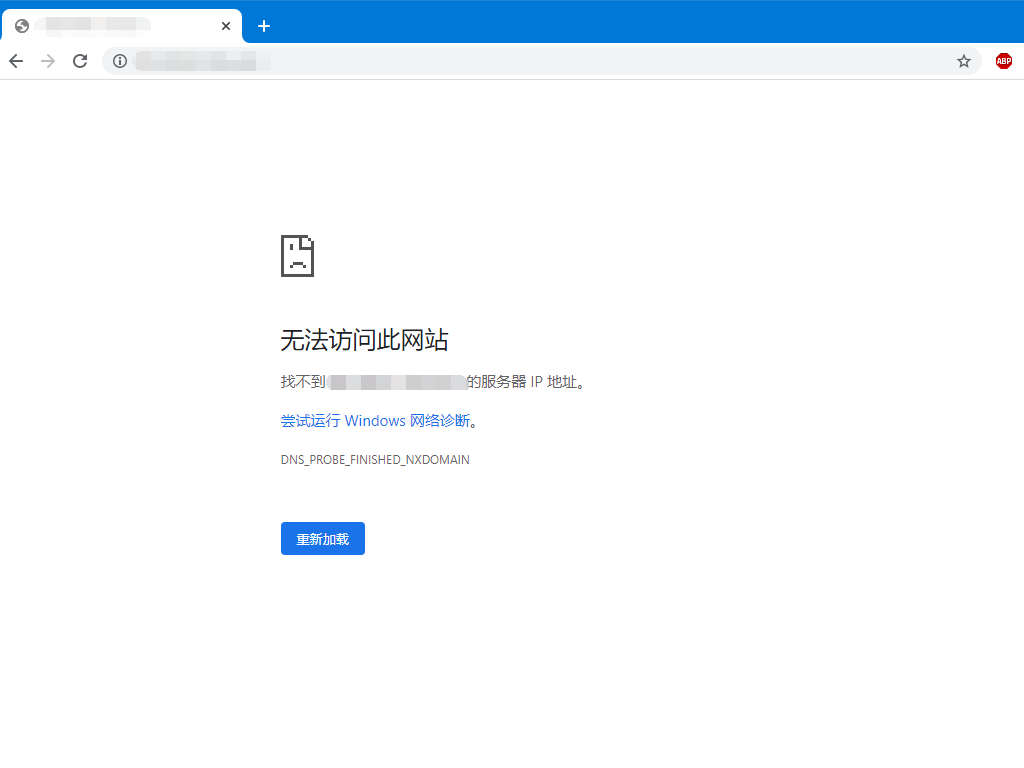Focus the address bar URL field

[540, 61]
